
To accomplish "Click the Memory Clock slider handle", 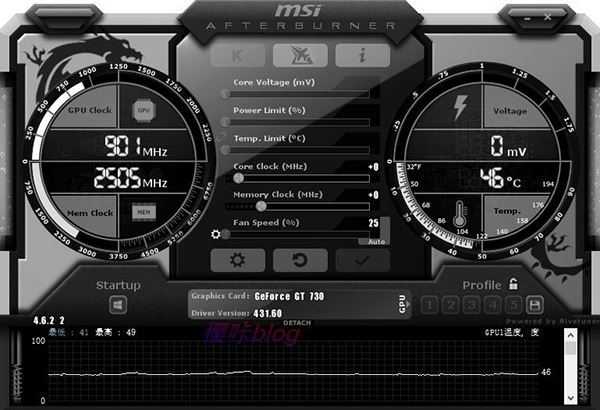I will (261, 206).
